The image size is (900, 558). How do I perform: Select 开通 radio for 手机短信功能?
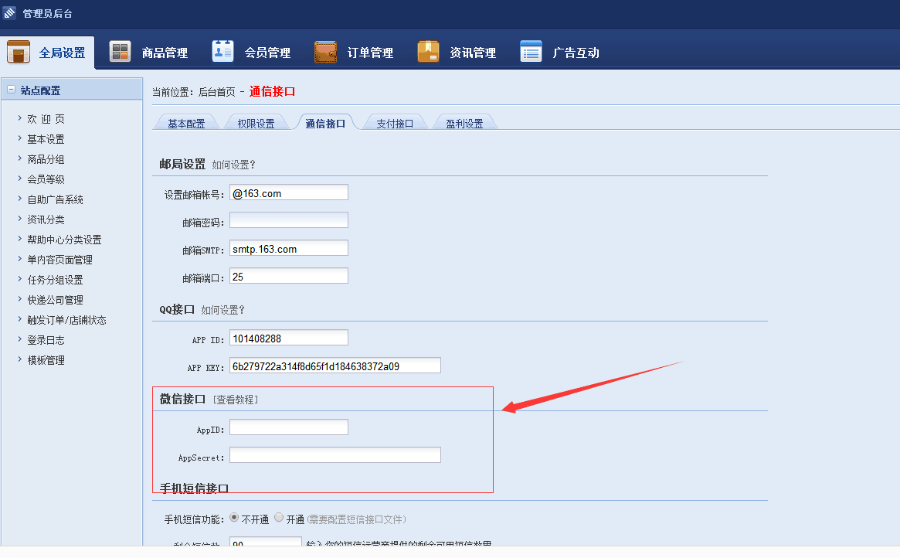tap(279, 517)
